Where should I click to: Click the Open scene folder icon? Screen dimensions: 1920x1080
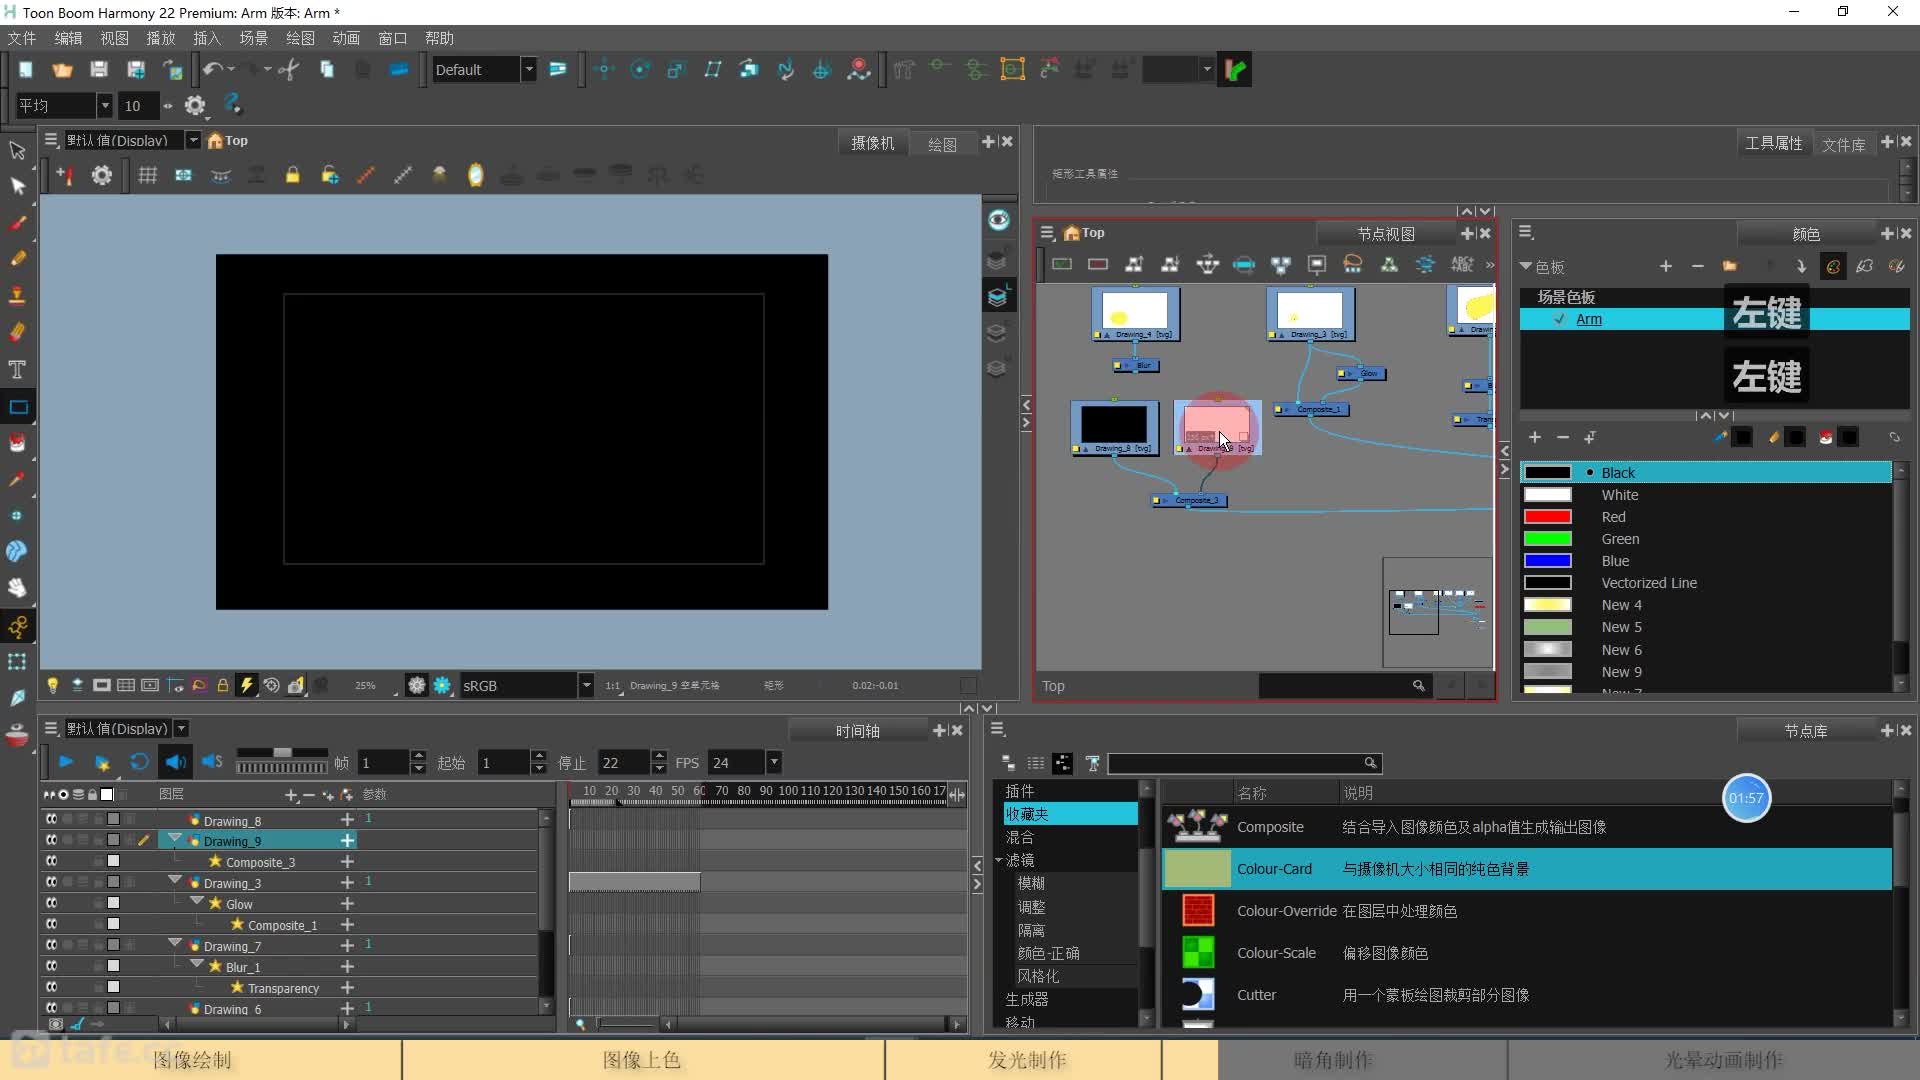62,69
